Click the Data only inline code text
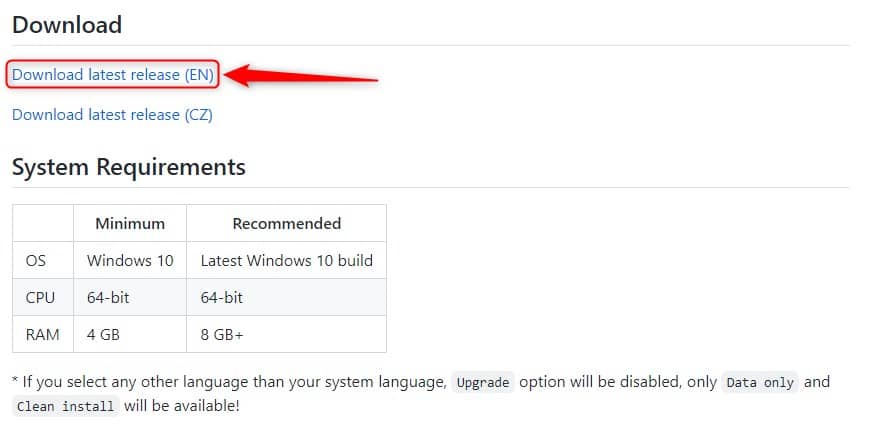Image resolution: width=878 pixels, height=426 pixels. [760, 382]
